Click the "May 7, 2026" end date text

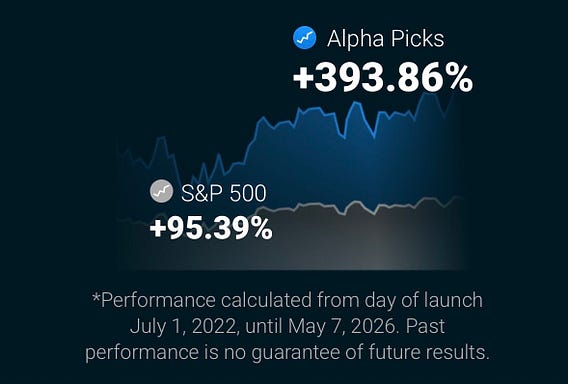pyautogui.click(x=341, y=327)
